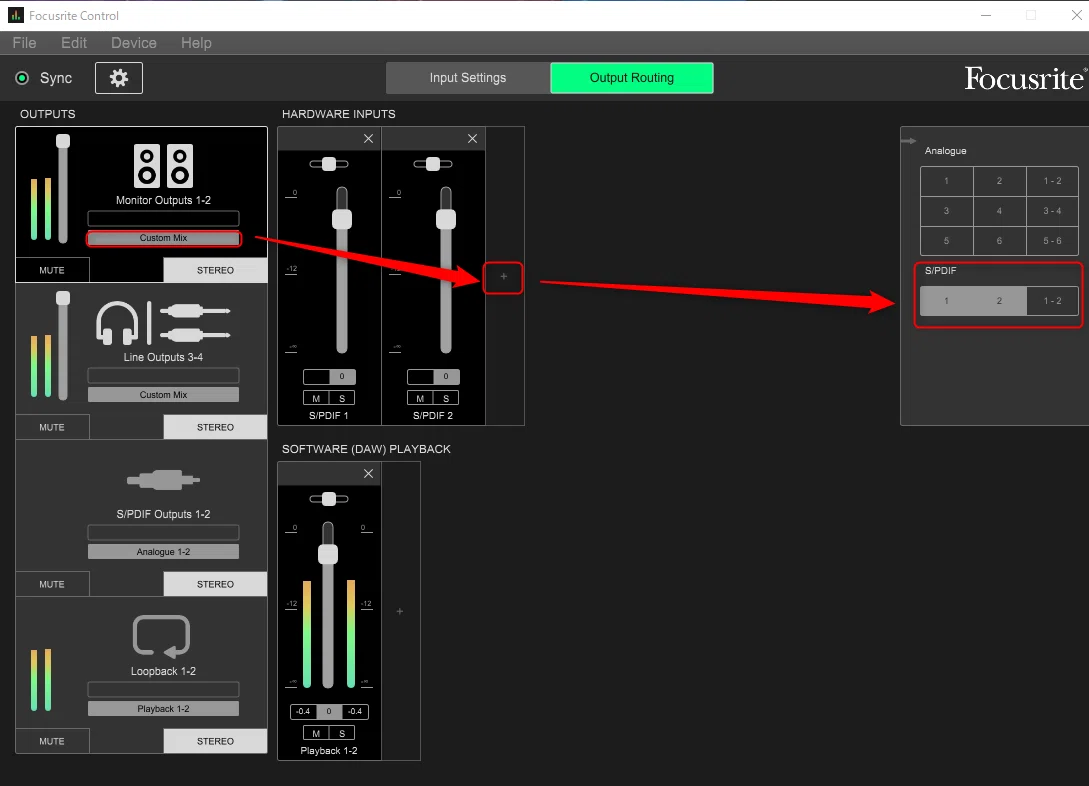Add a hardware input with plus button
Viewport: 1089px width, 786px height.
pos(504,277)
